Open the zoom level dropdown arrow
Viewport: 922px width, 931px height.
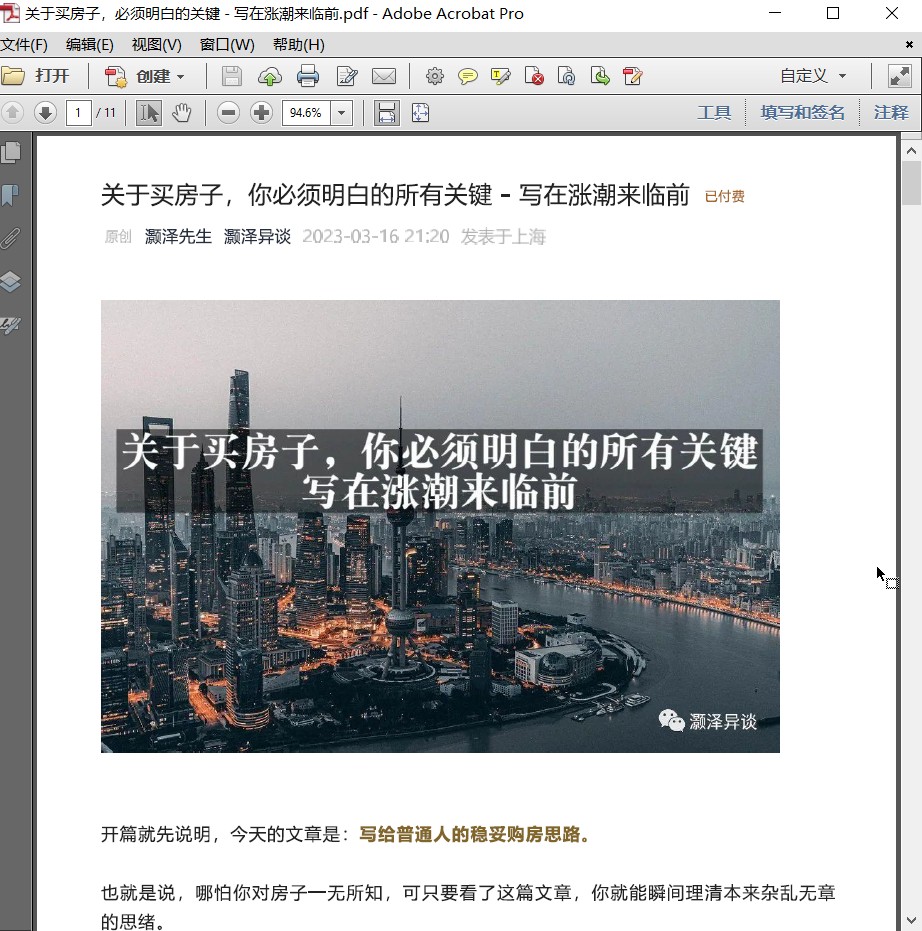tap(341, 113)
